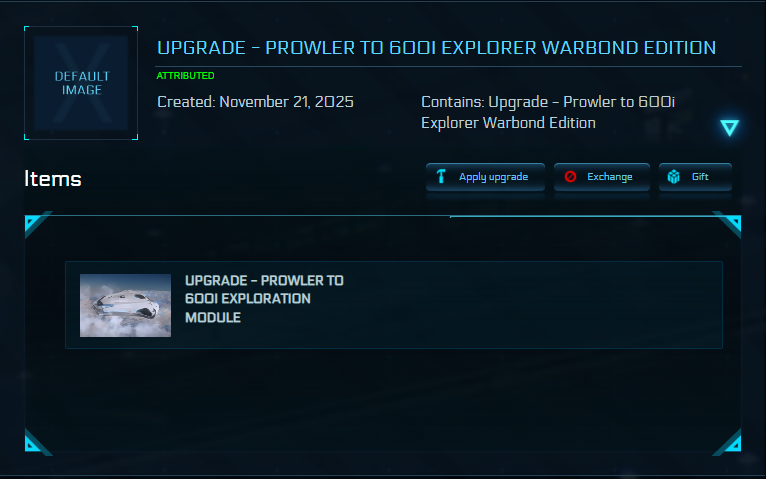This screenshot has height=479, width=766.
Task: Click the bottom-right corner bracket of the Items panel
Action: [x=730, y=443]
